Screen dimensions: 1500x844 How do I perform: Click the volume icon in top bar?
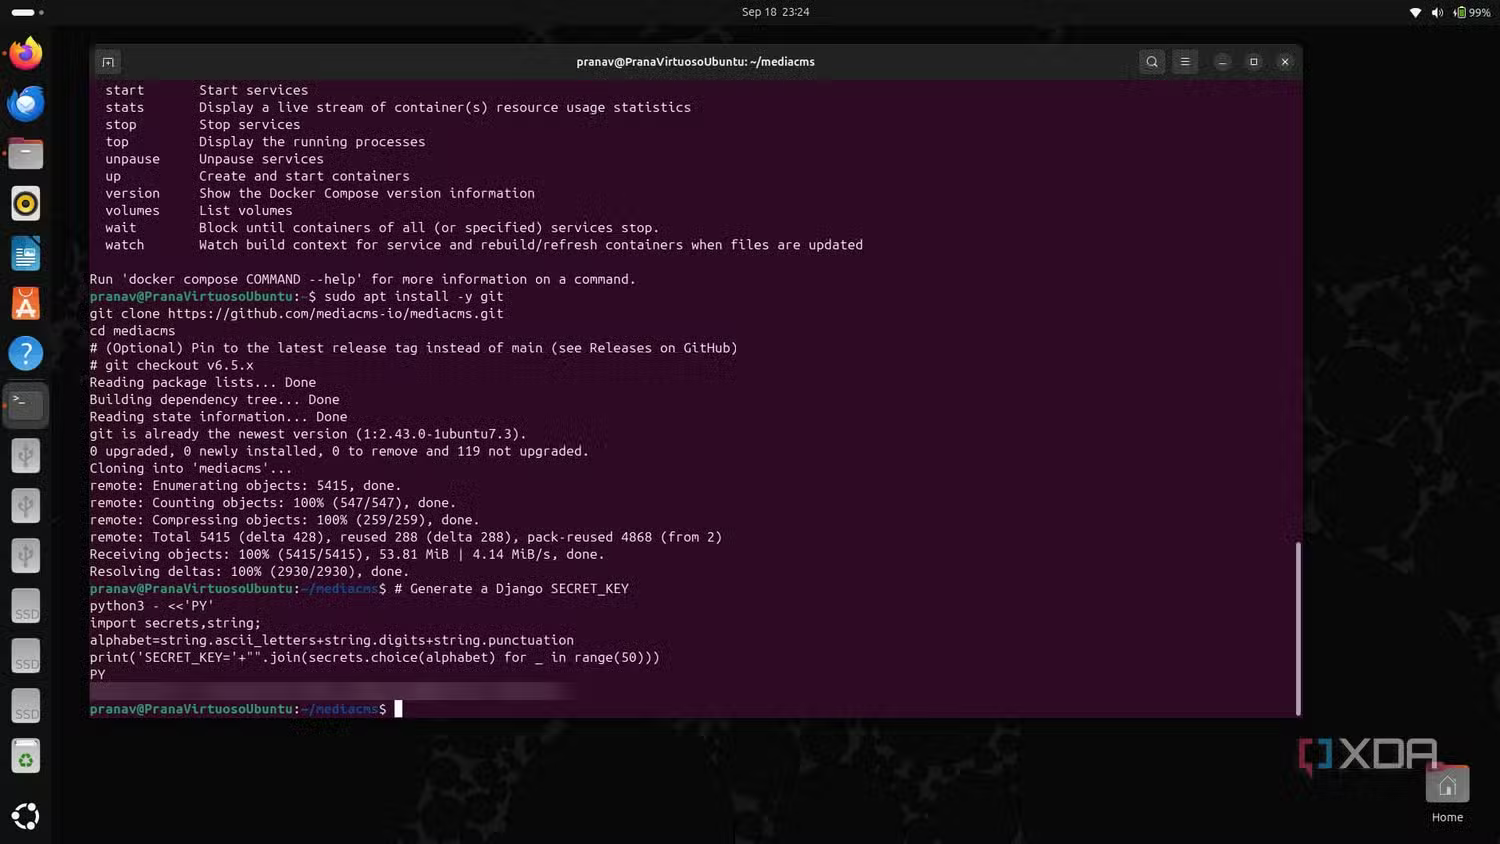1437,12
